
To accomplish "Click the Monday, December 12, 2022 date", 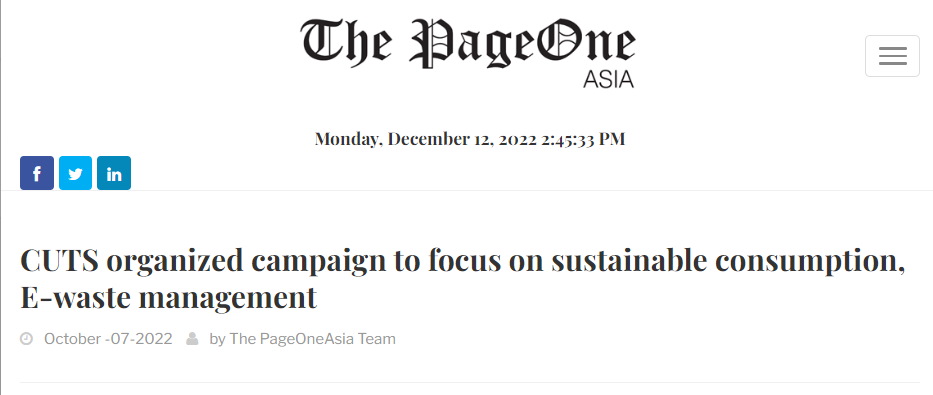I will (426, 139).
